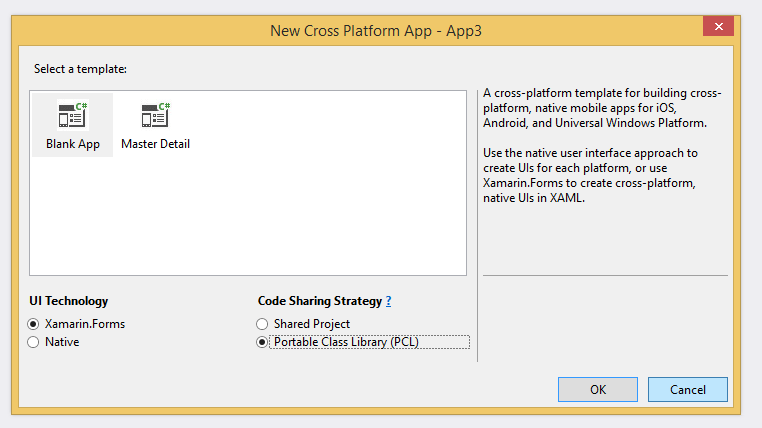Click the cross-platform template description paragraph
The image size is (762, 428).
pos(601,108)
